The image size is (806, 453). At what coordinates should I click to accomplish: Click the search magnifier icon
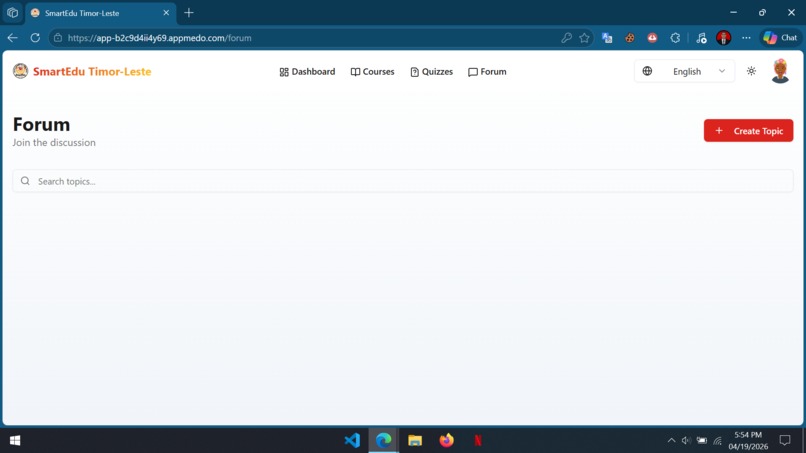(25, 181)
